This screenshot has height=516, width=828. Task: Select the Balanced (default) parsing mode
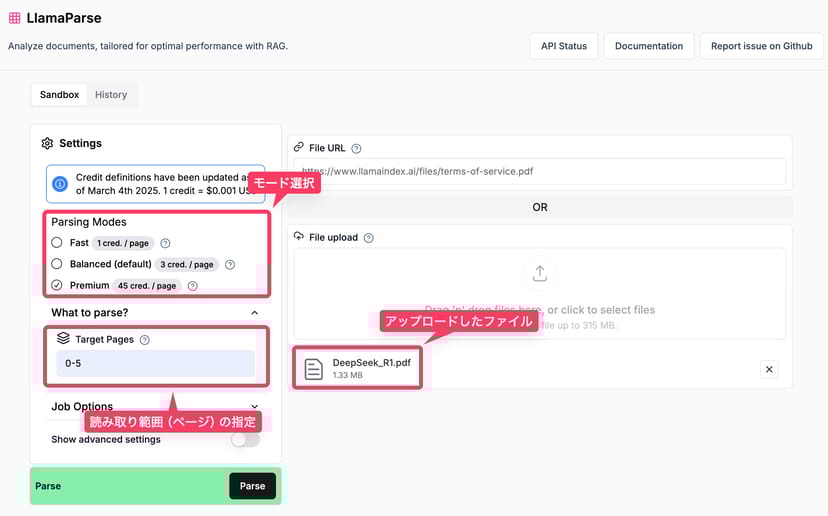point(57,265)
